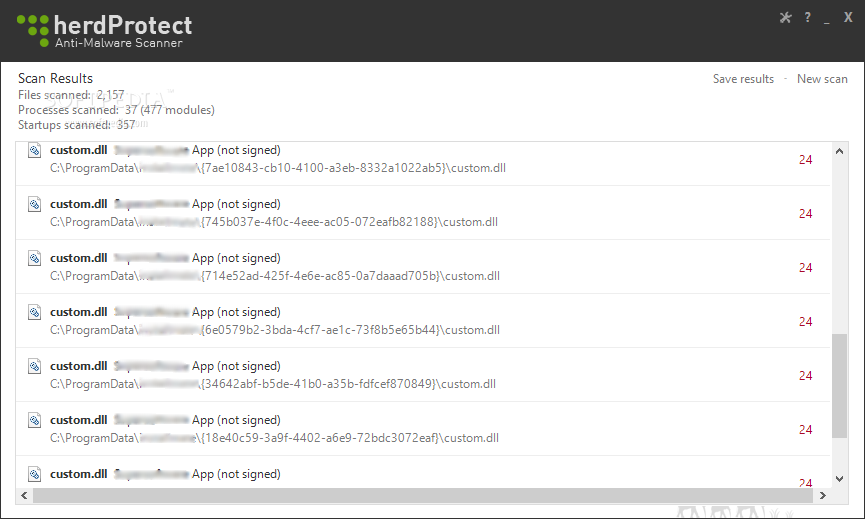The height and width of the screenshot is (519, 865).
Task: Click the horizontal scrollbar right arrow
Action: tap(823, 495)
